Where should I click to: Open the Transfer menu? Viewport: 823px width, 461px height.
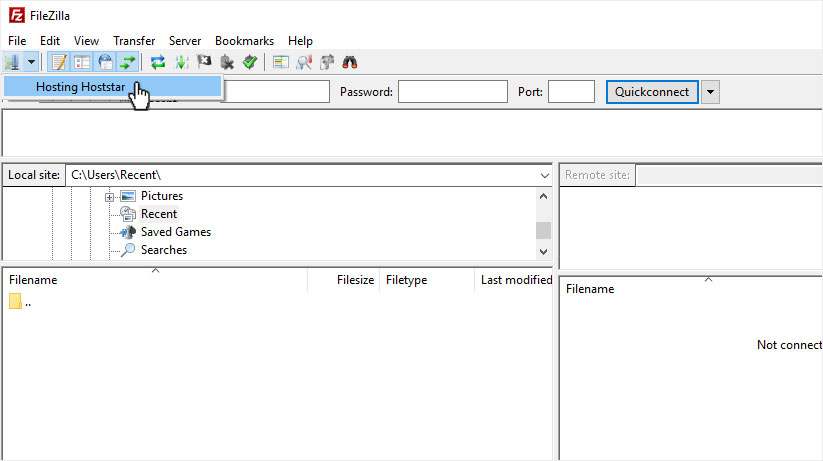[134, 41]
